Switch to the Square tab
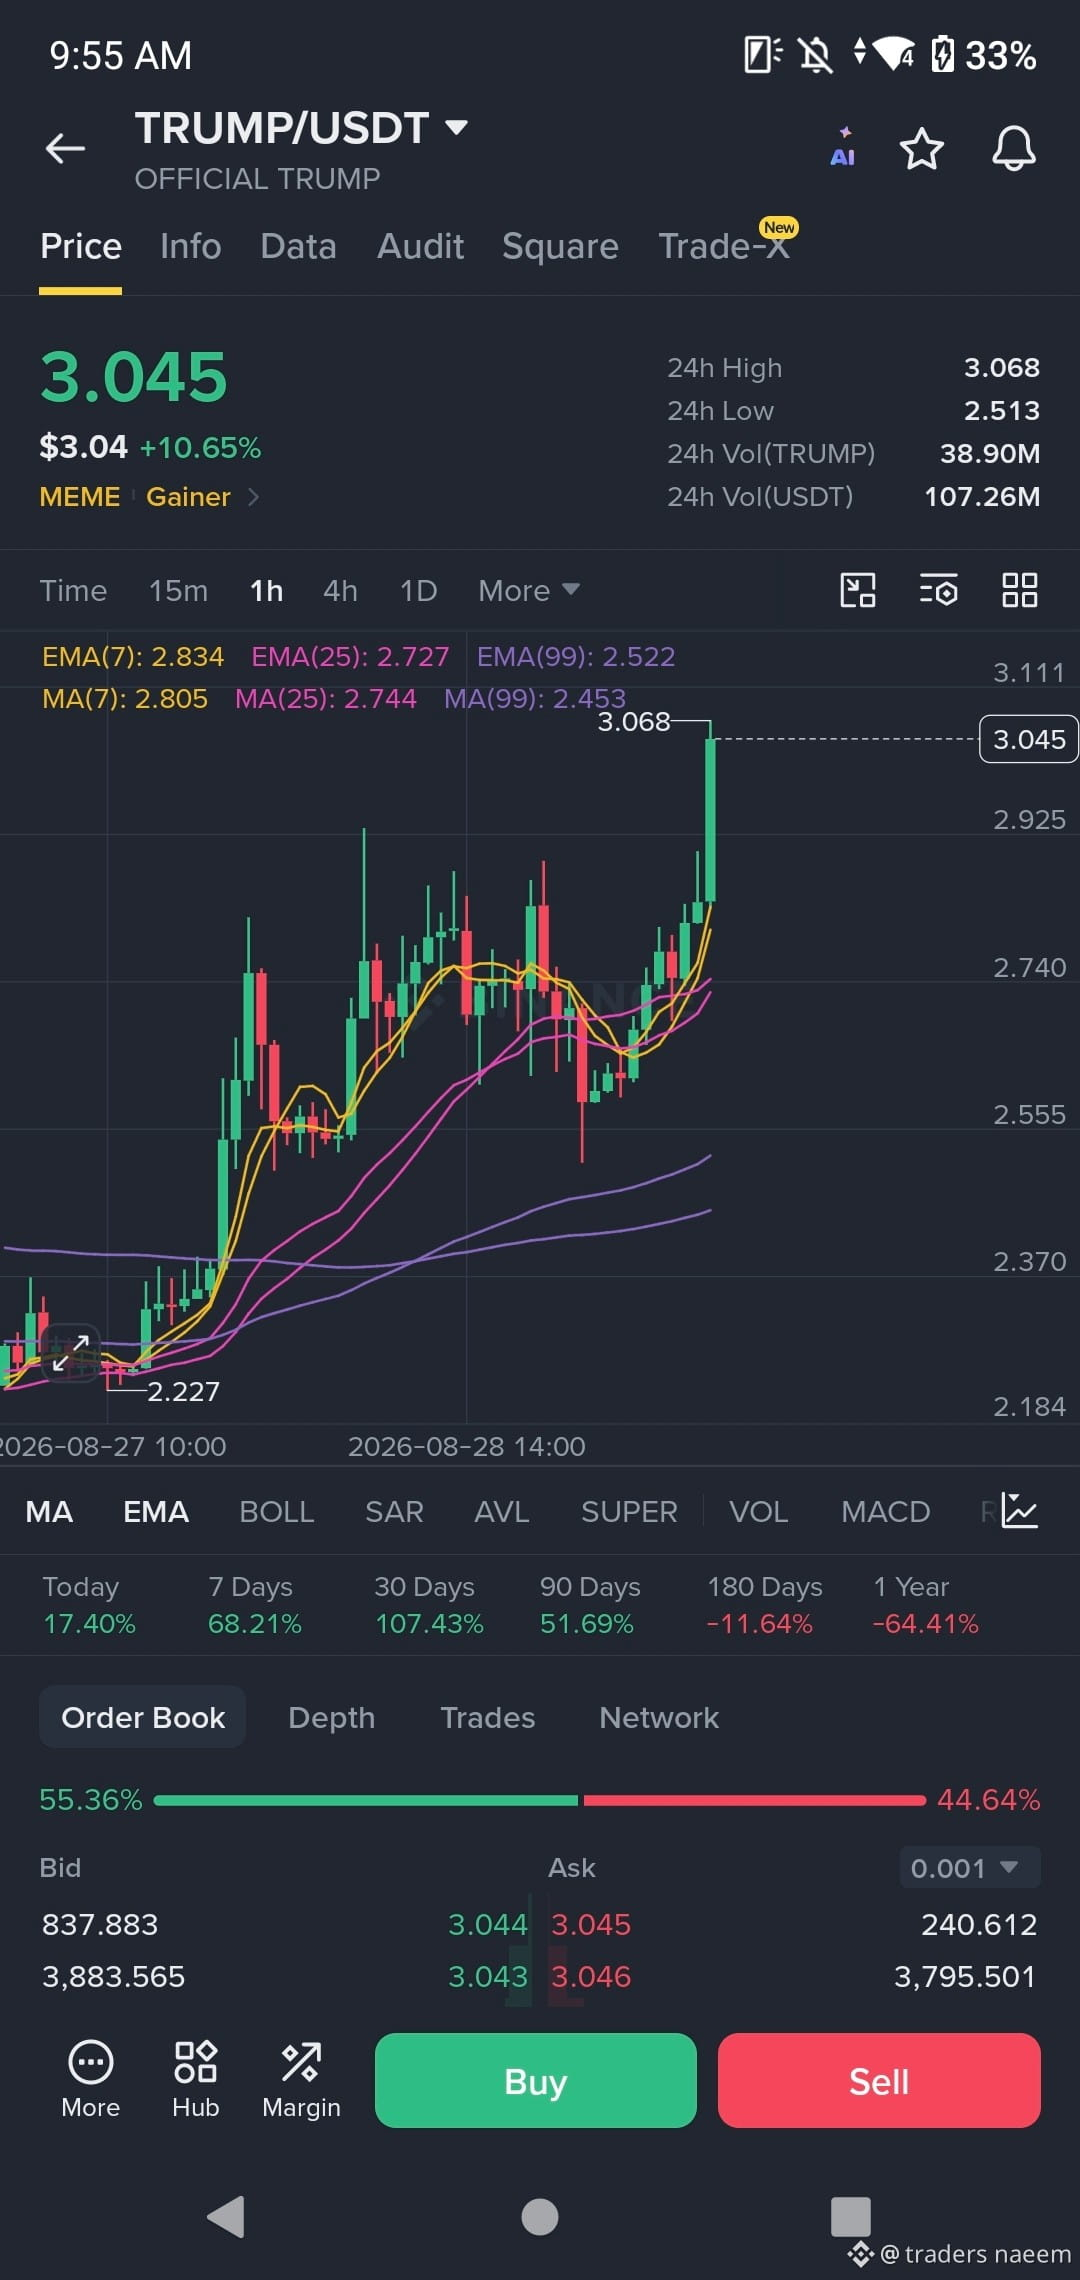 (560, 246)
